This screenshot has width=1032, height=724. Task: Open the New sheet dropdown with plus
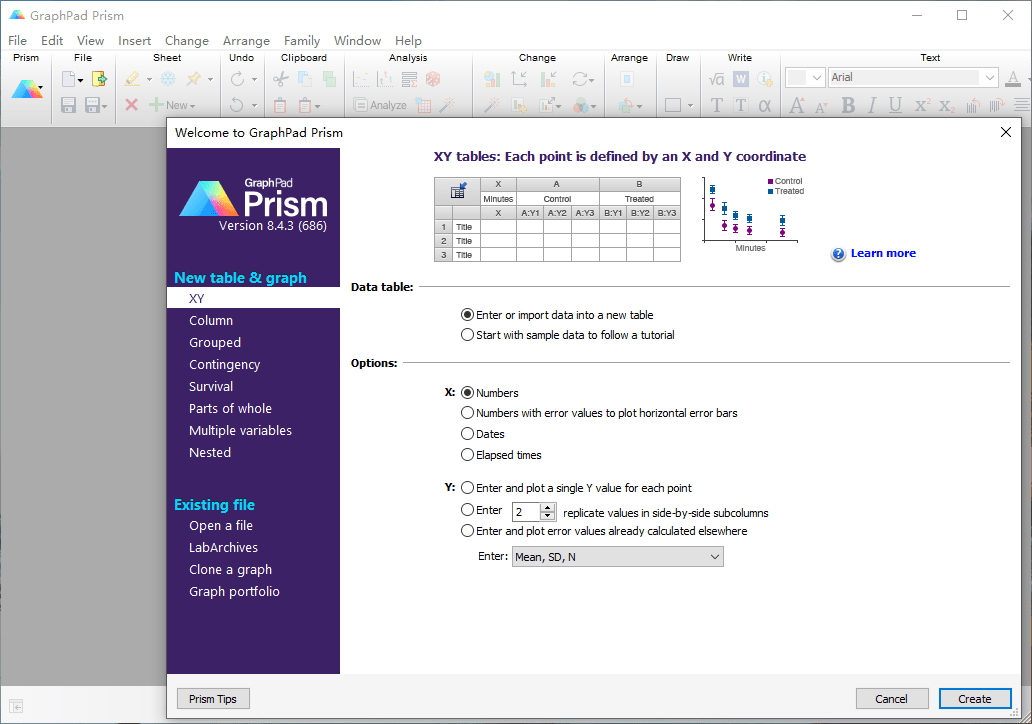click(x=172, y=105)
